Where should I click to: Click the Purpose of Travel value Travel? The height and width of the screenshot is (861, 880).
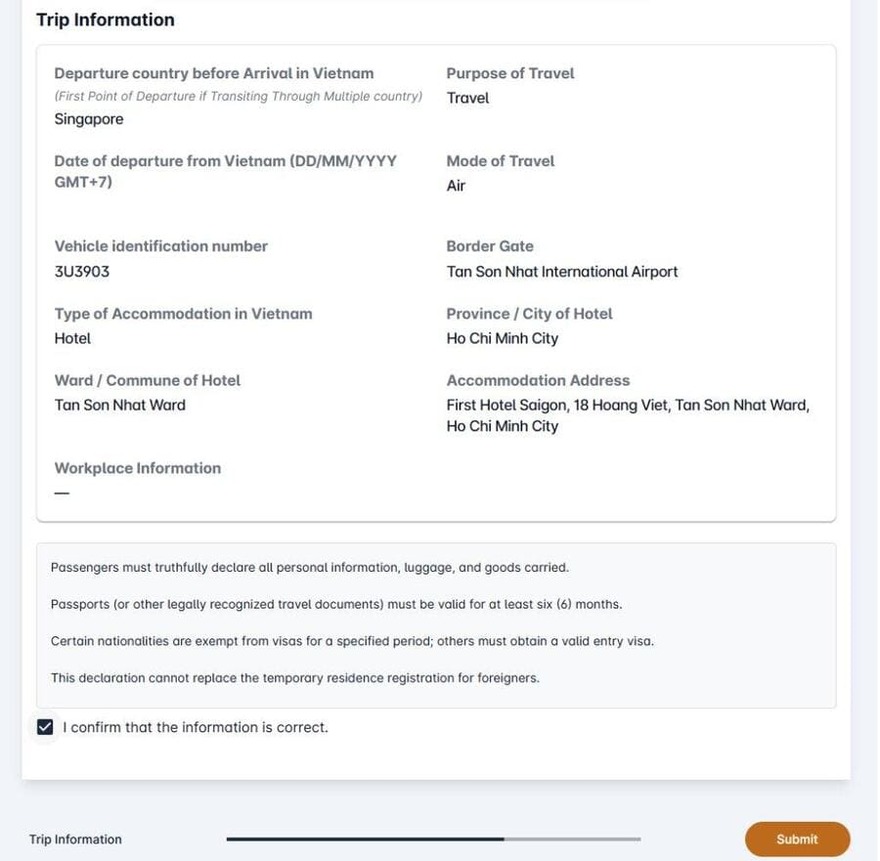(x=468, y=98)
